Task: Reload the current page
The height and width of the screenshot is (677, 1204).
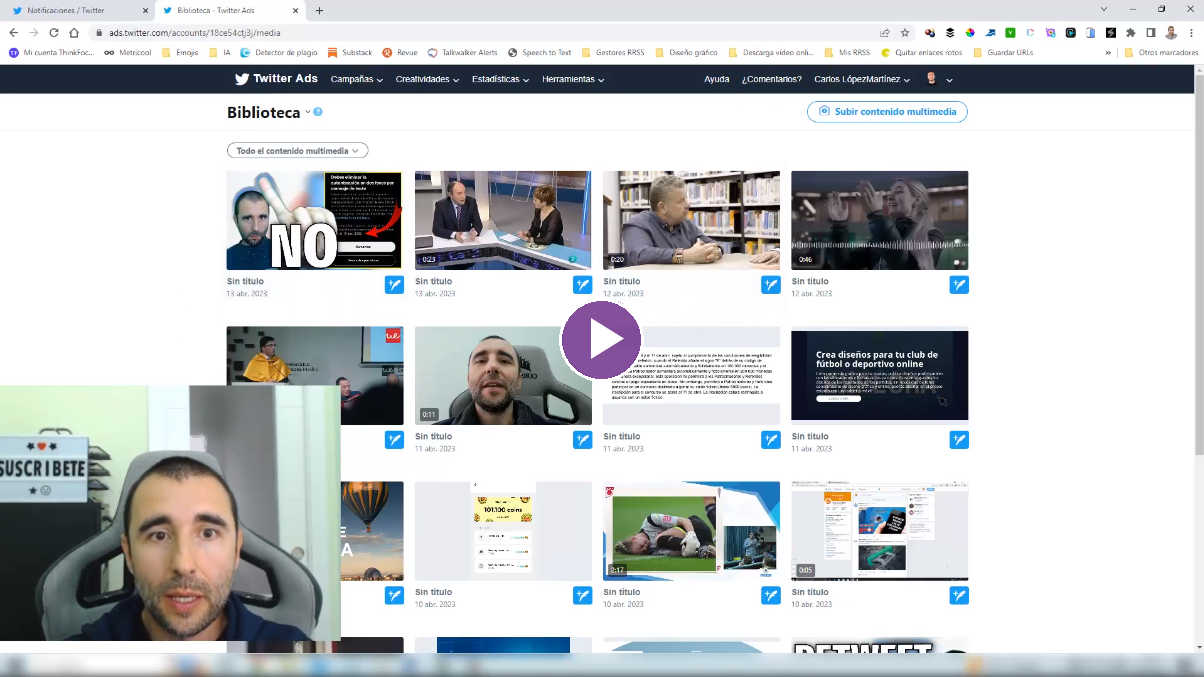Action: click(54, 33)
